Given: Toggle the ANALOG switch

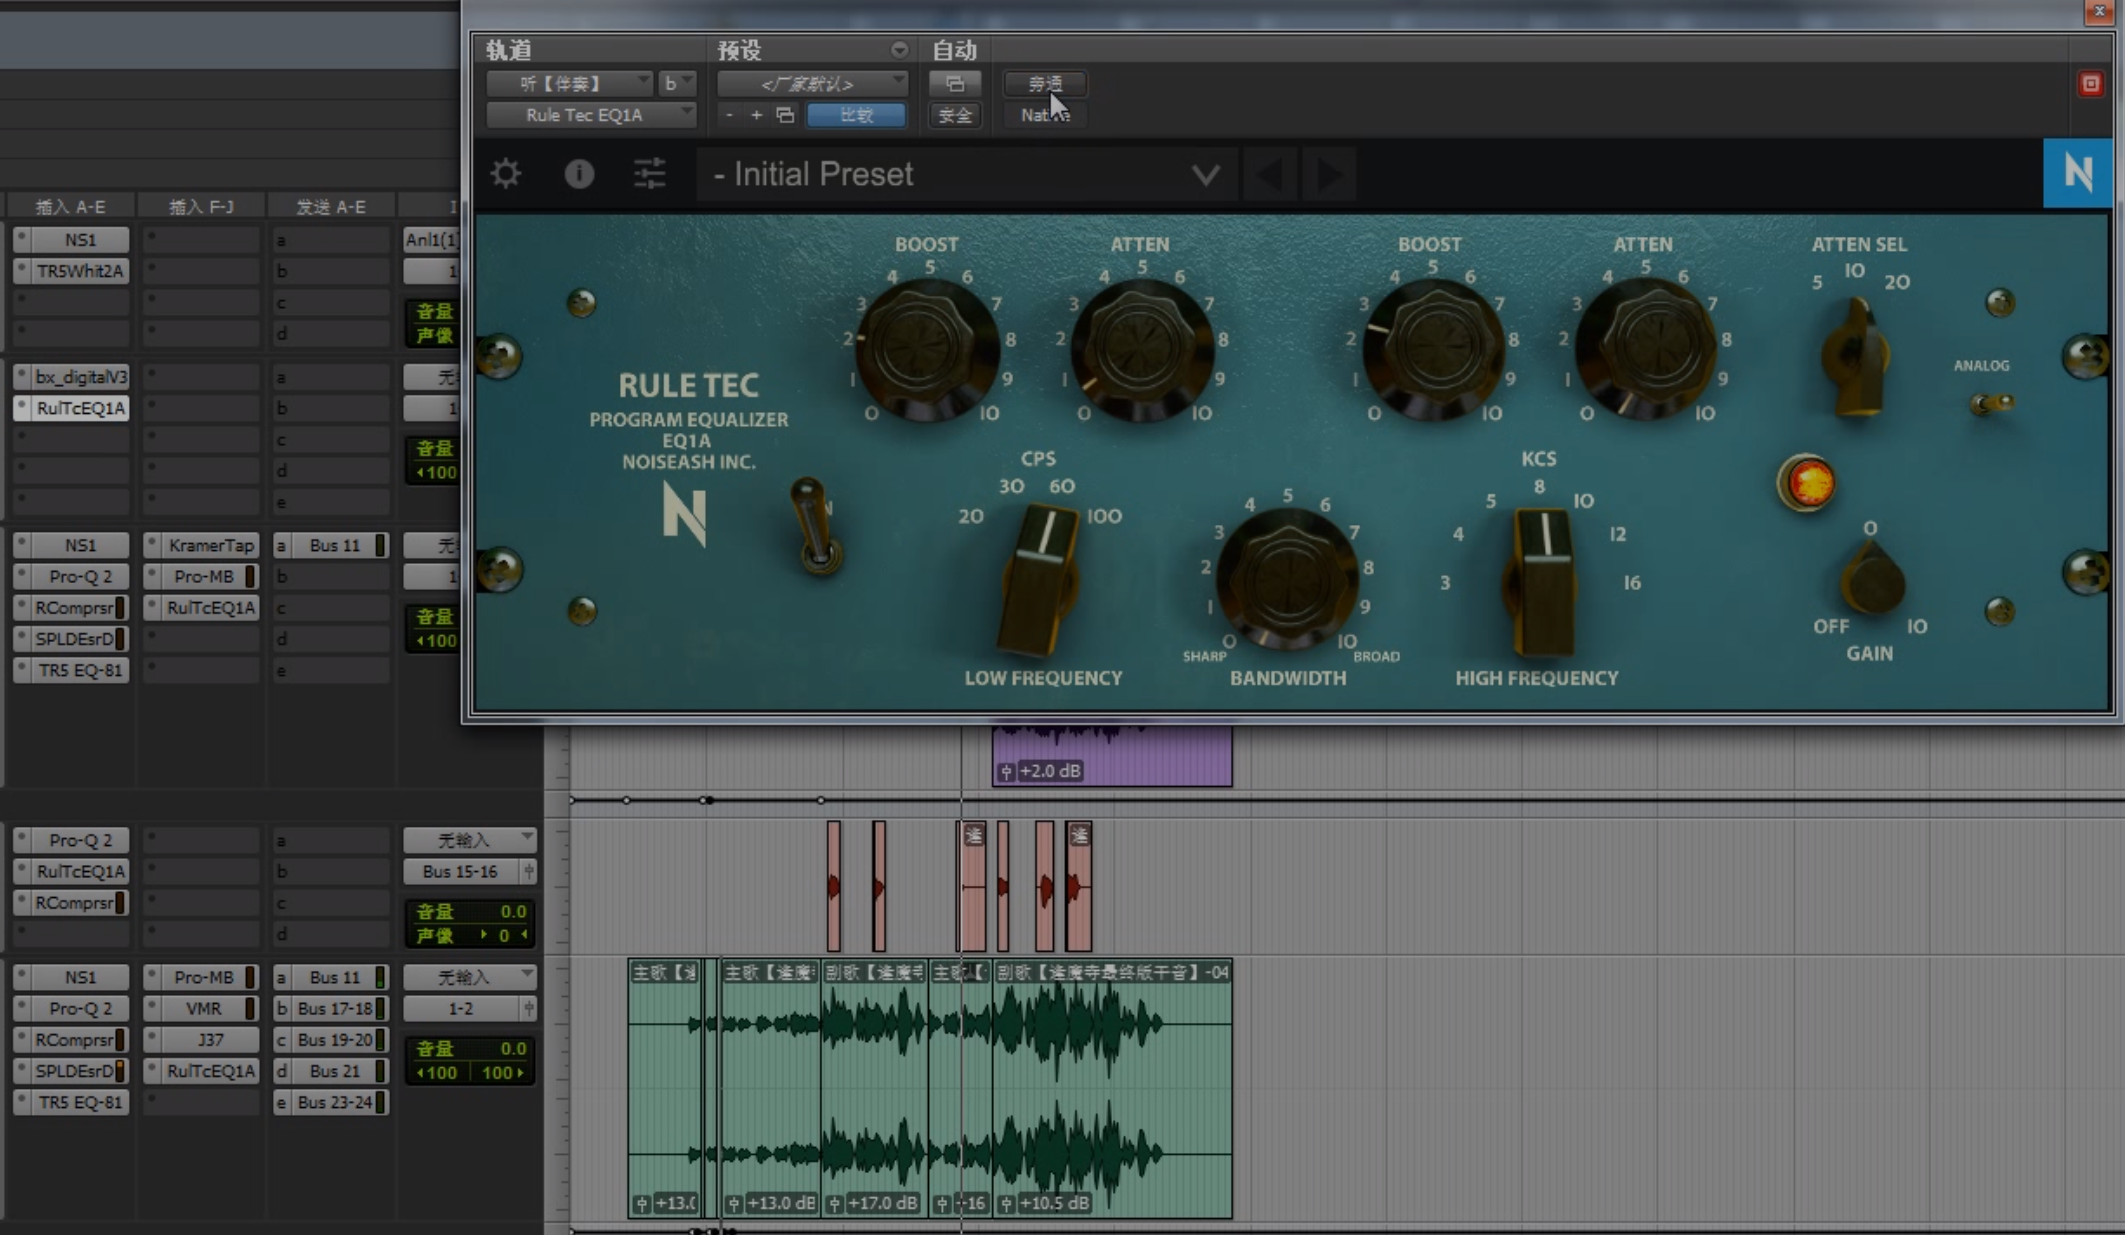Looking at the screenshot, I should click(x=1991, y=403).
